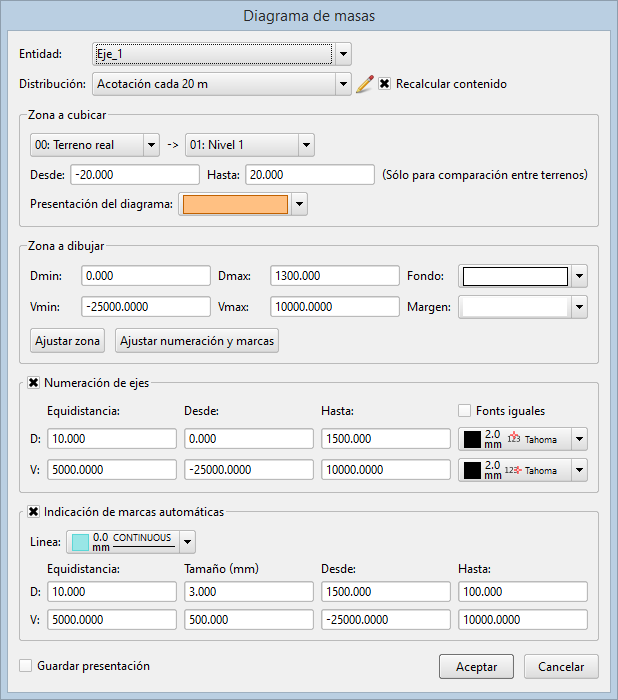Click marcas V Tamaño field 500.000
The height and width of the screenshot is (700, 618).
[x=249, y=620]
